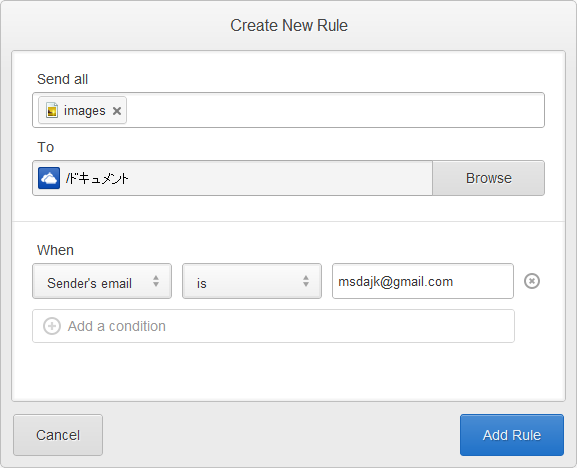Image resolution: width=577 pixels, height=468 pixels.
Task: Click the plus icon for adding a condition
Action: [52, 326]
